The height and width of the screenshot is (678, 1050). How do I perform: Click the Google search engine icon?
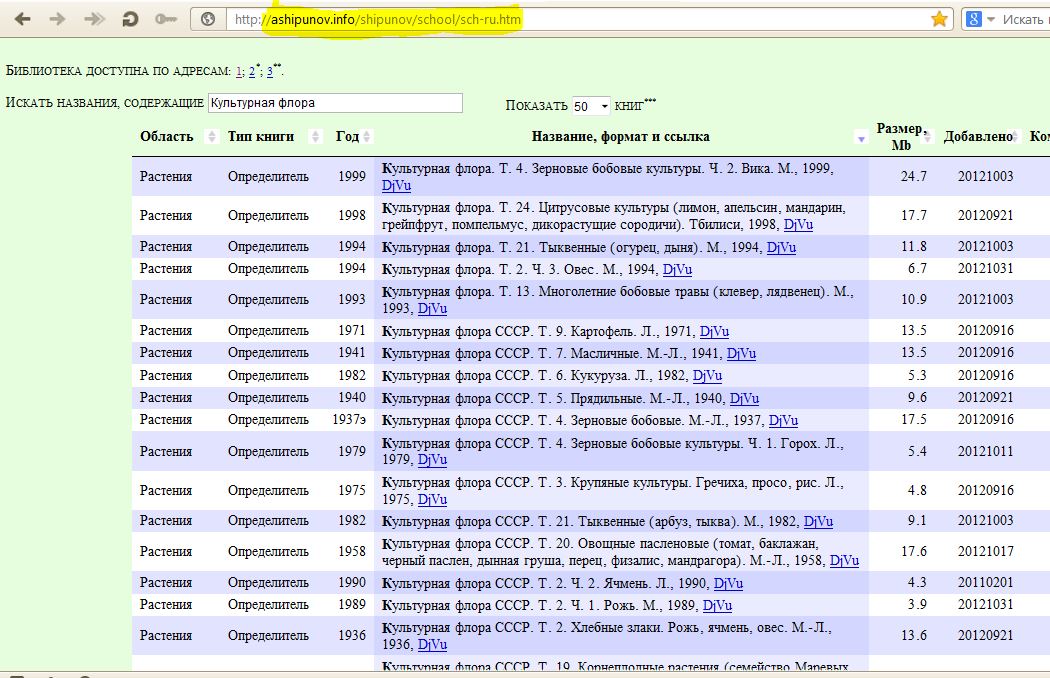tap(972, 19)
